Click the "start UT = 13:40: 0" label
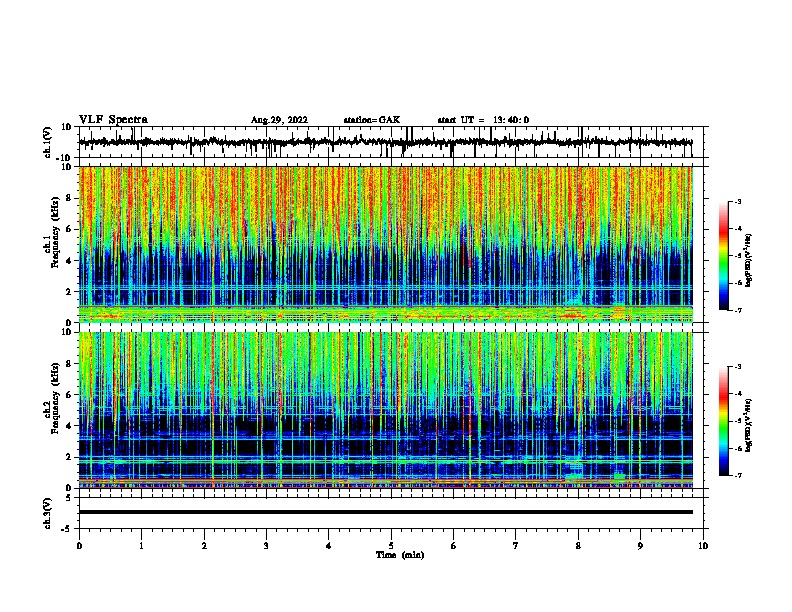Viewport: 792px width, 612px height. point(483,120)
